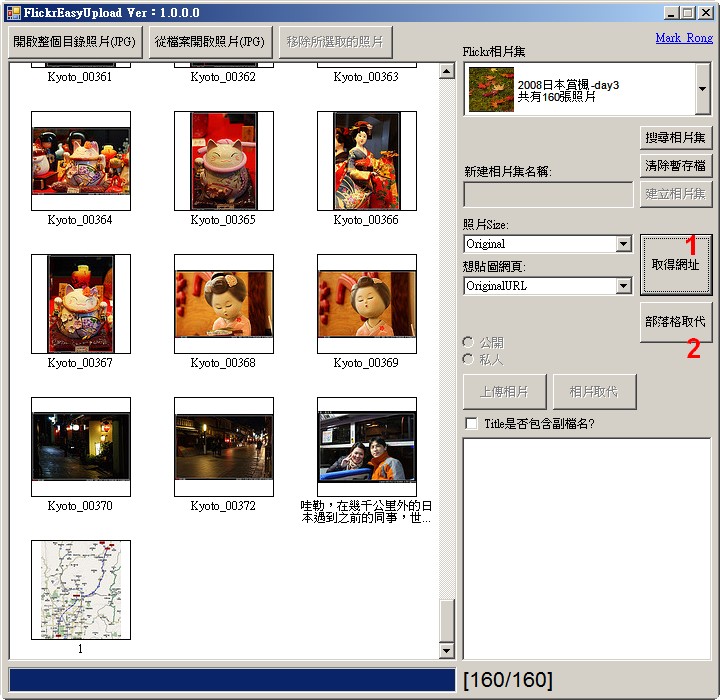Click the 移除所選取的照片 button
This screenshot has height=700, width=720.
(335, 42)
